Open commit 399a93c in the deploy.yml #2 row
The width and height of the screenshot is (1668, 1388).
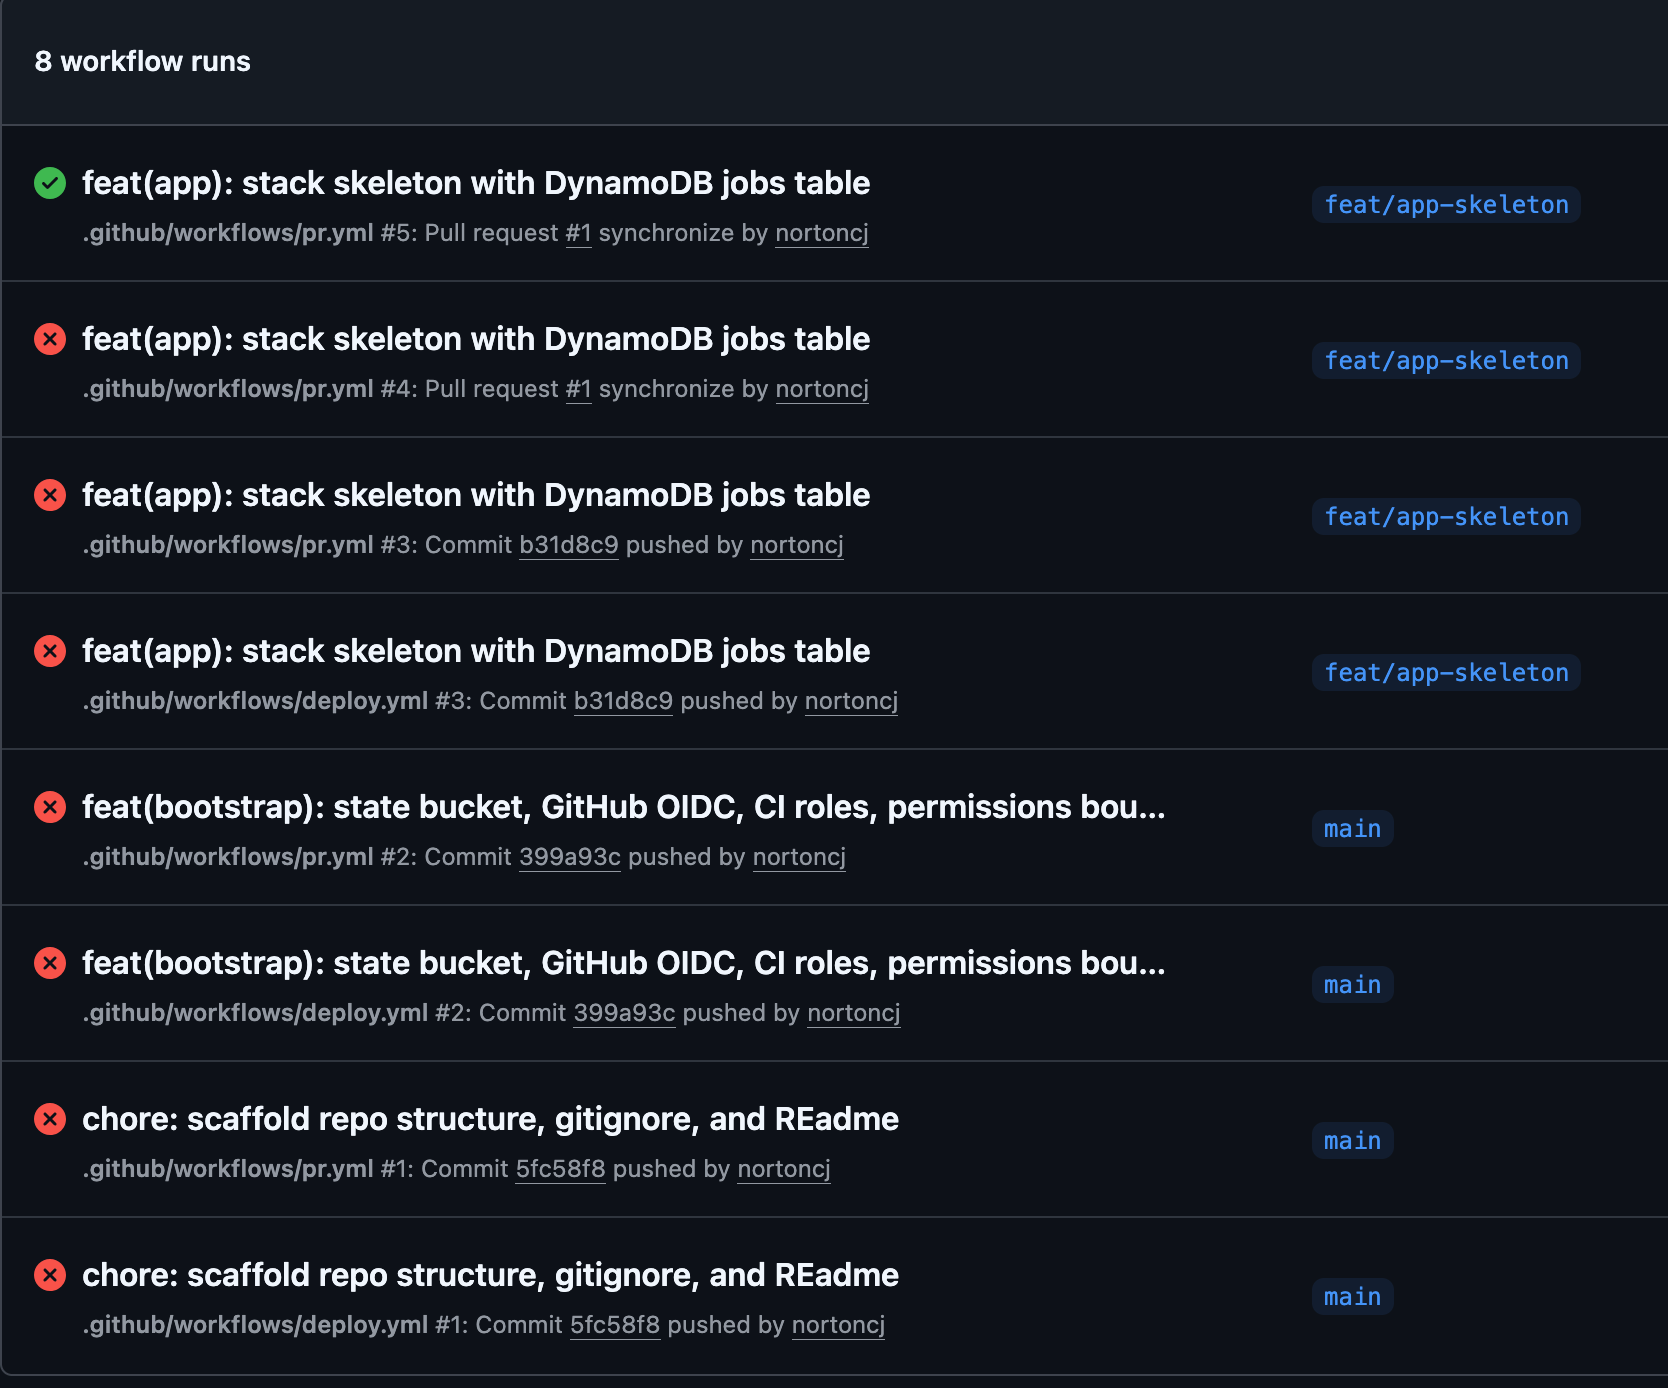tap(624, 1013)
